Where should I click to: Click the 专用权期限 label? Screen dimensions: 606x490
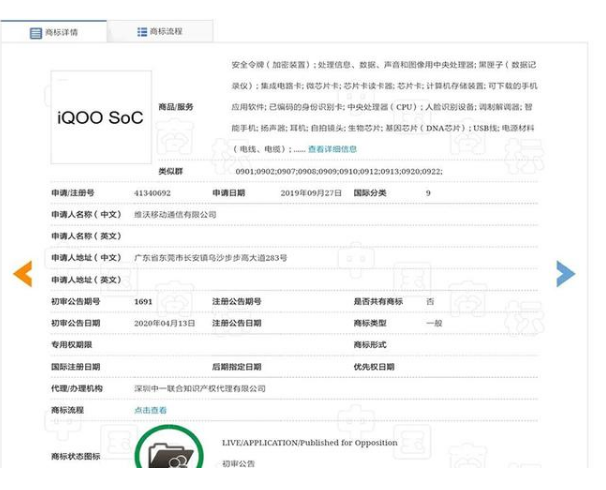point(71,345)
